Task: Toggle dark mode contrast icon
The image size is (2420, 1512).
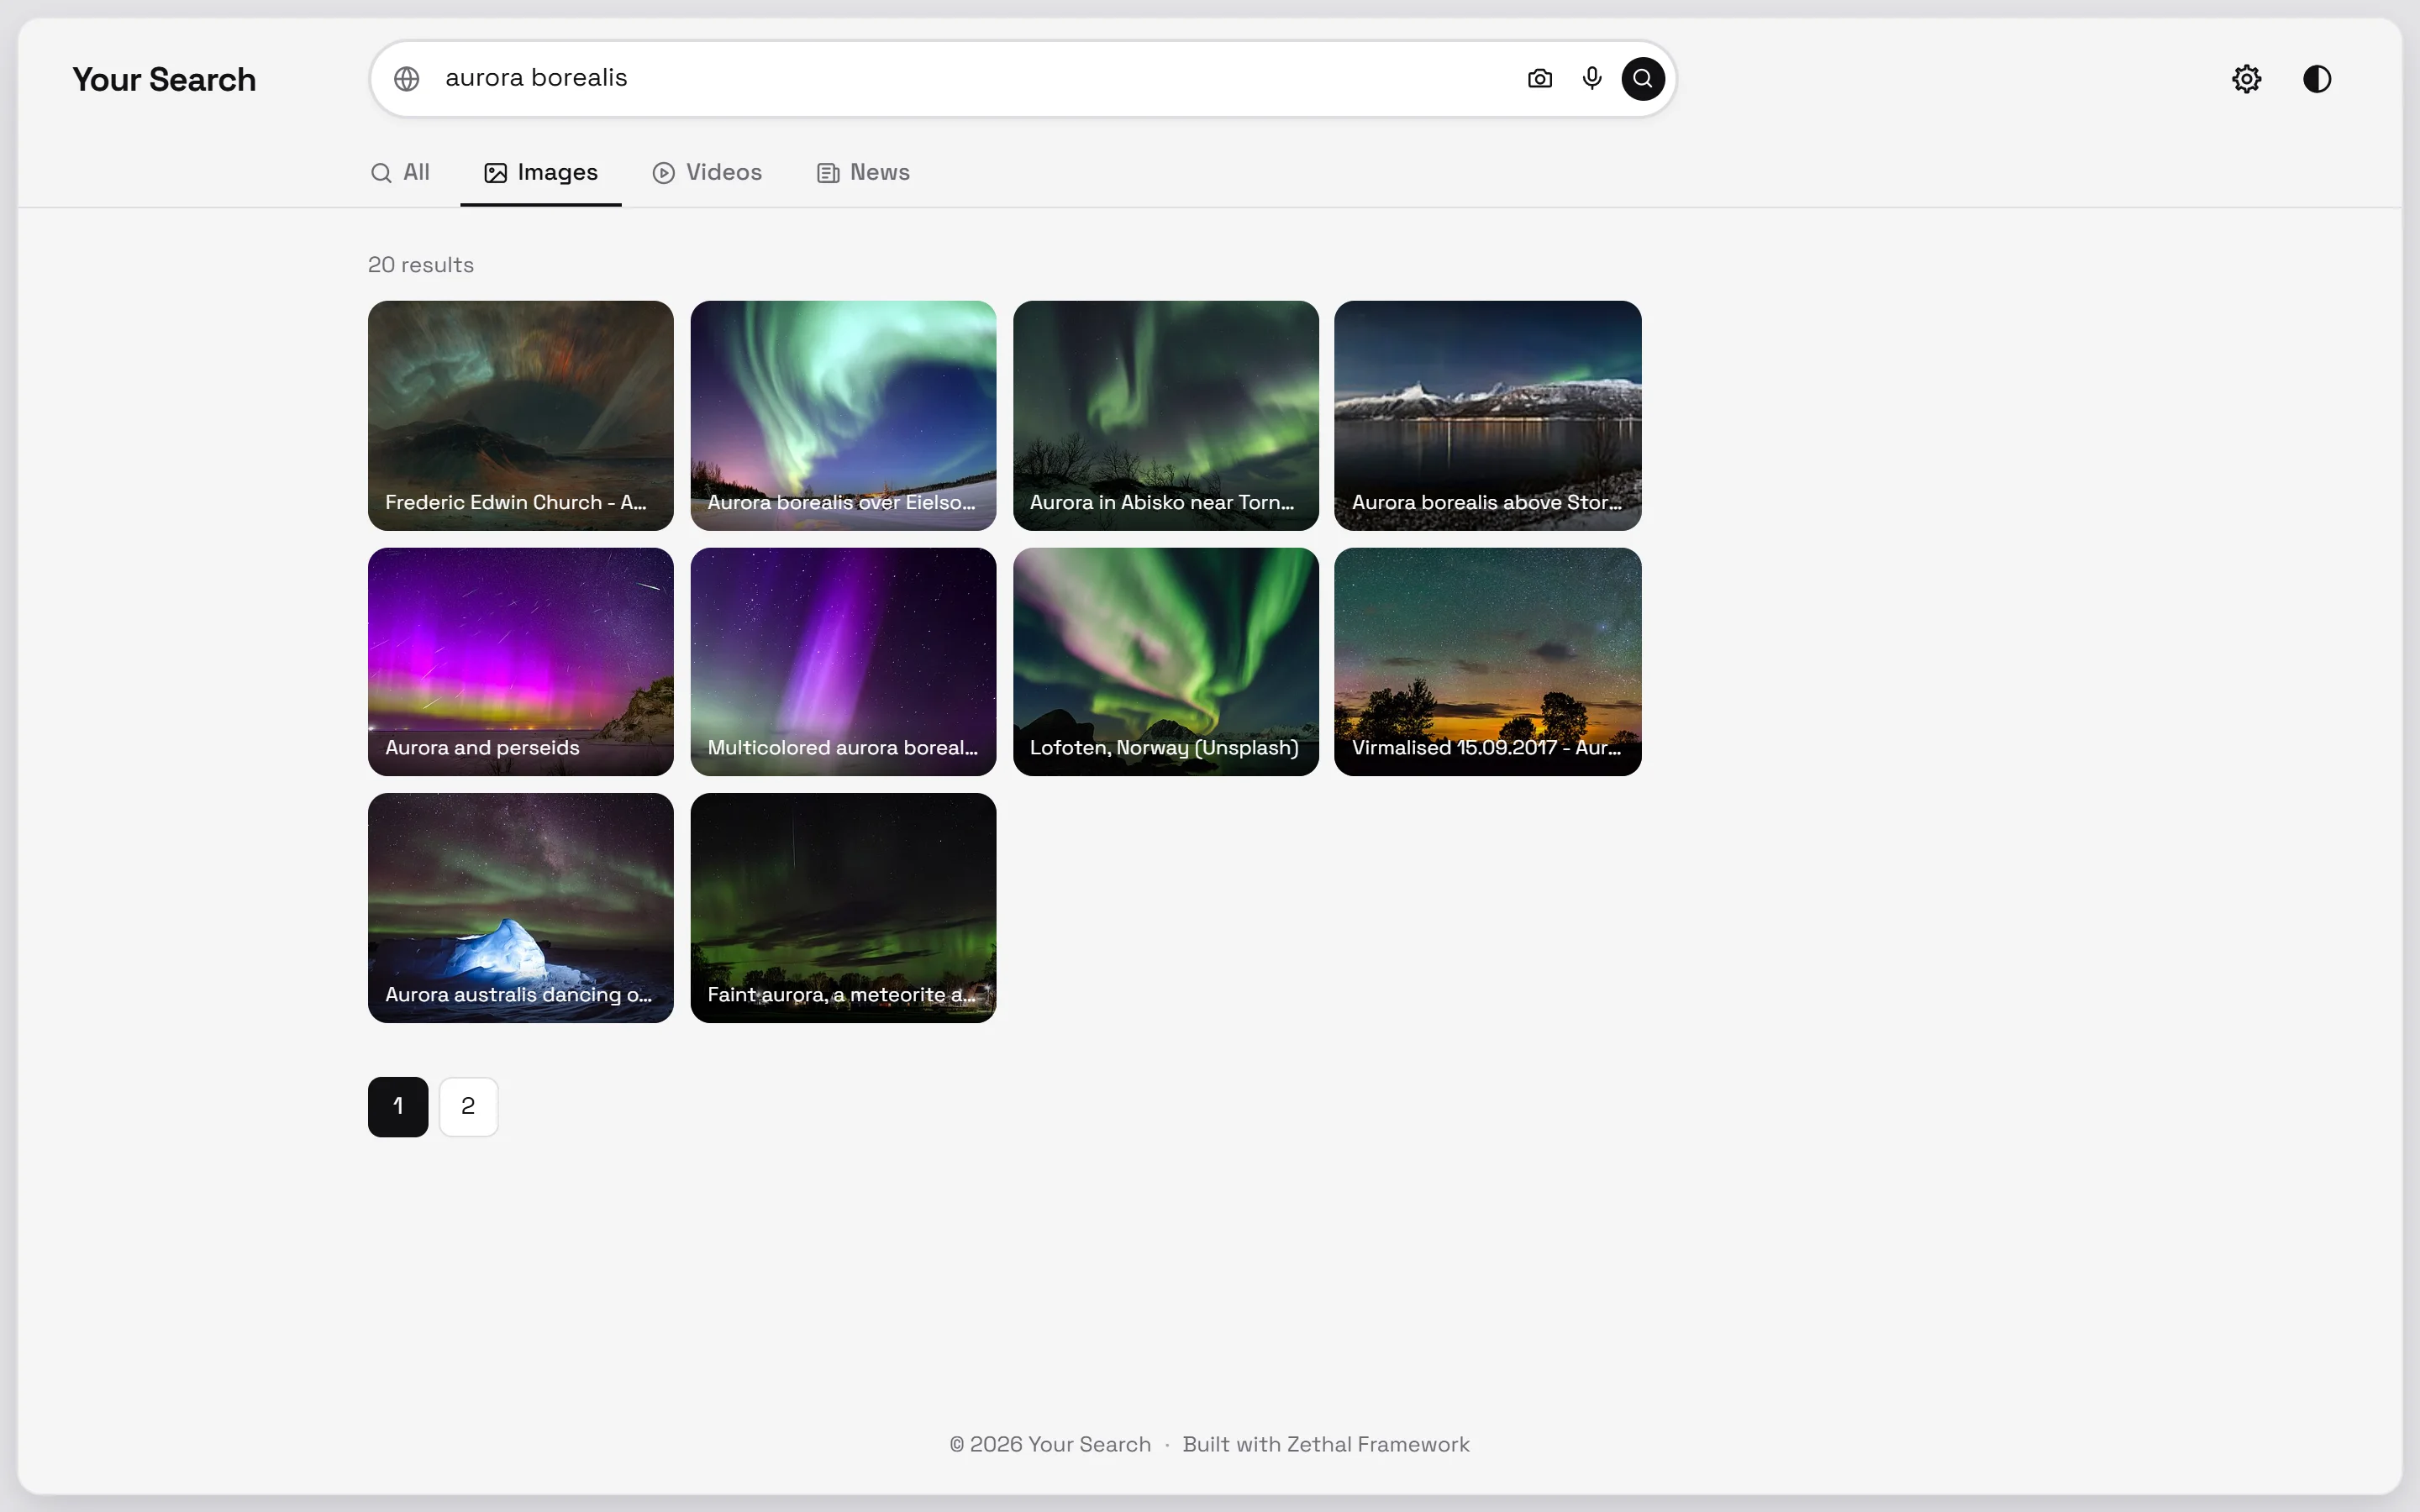Action: click(2317, 79)
